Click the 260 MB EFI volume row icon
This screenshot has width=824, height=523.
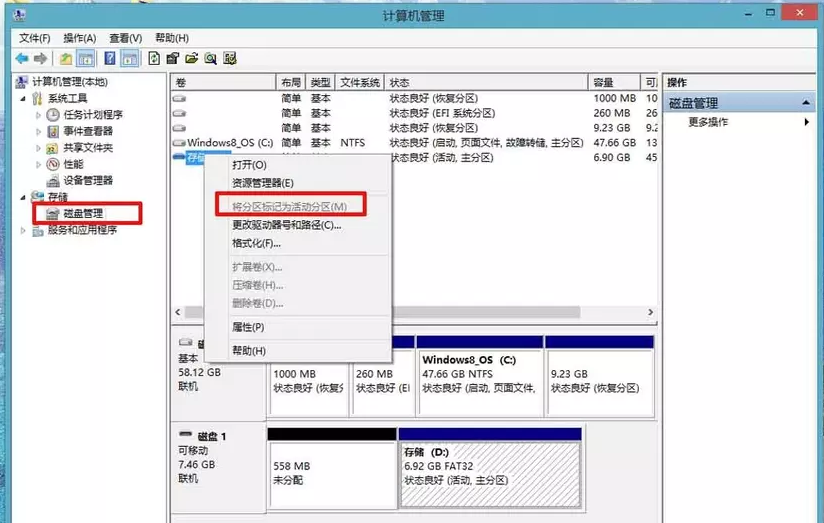pyautogui.click(x=180, y=113)
